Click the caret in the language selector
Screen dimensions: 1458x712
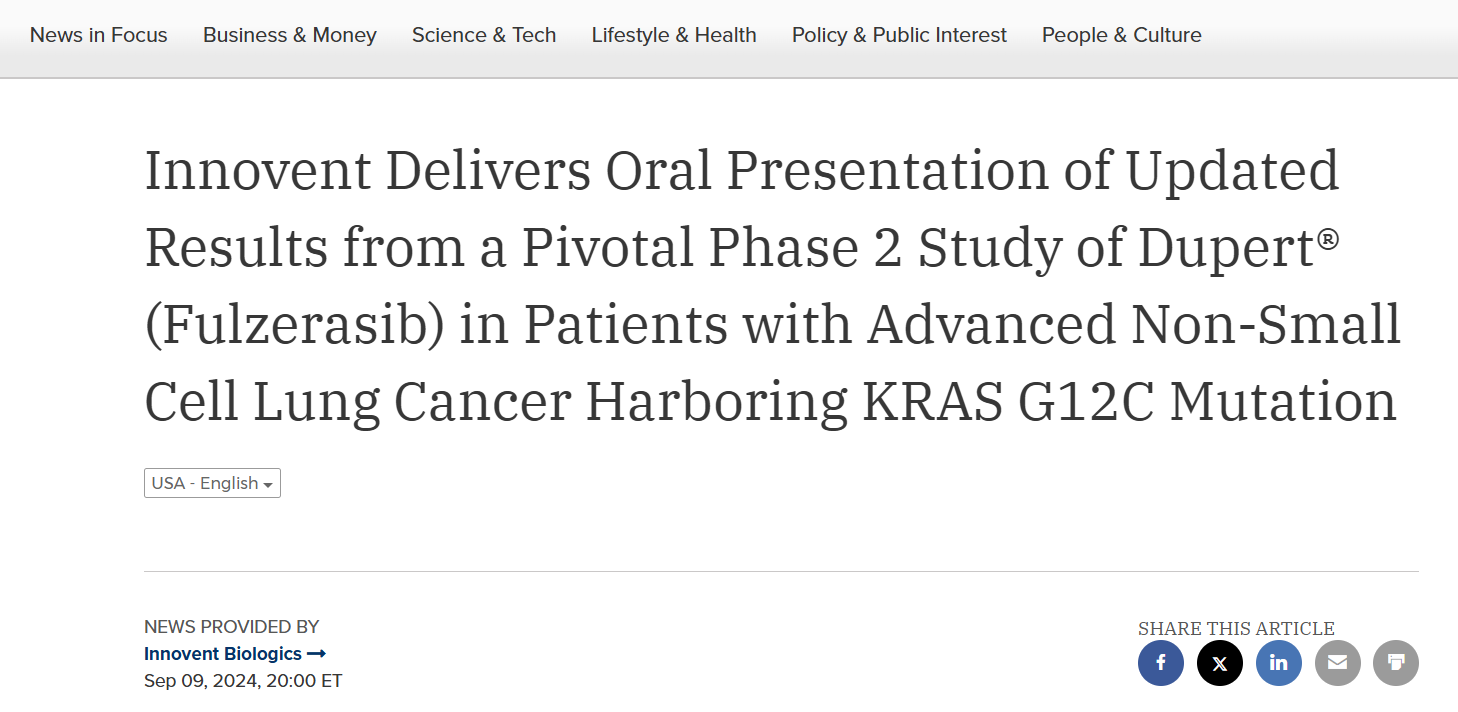(x=268, y=485)
